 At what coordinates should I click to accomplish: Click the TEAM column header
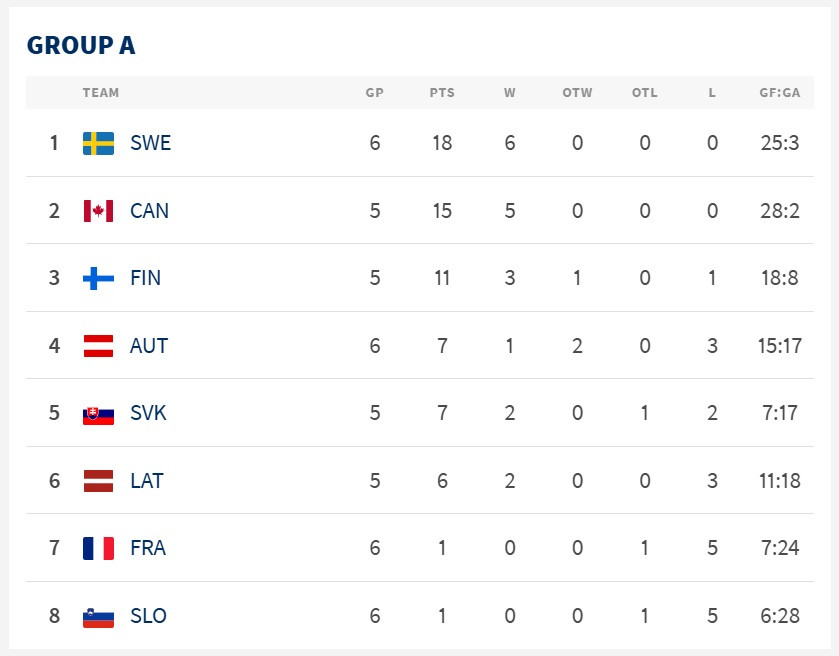101,93
